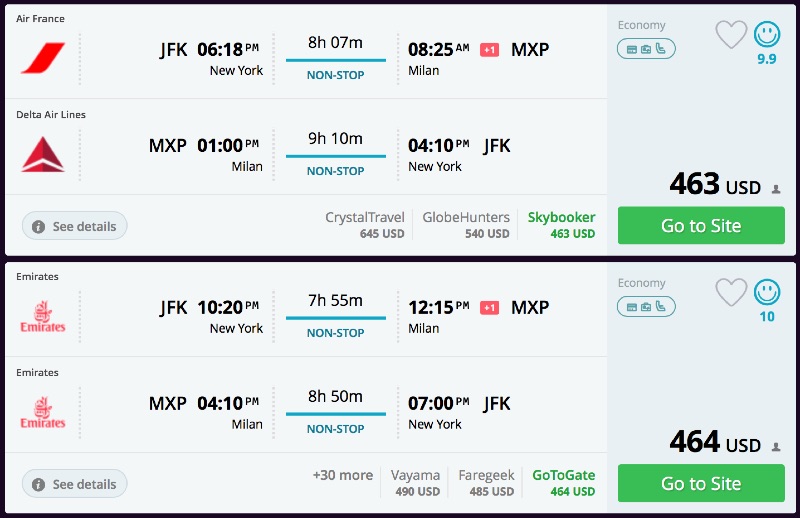Screen dimensions: 800x518
Task: Click the Delta Air Lines logo
Action: pos(43,155)
